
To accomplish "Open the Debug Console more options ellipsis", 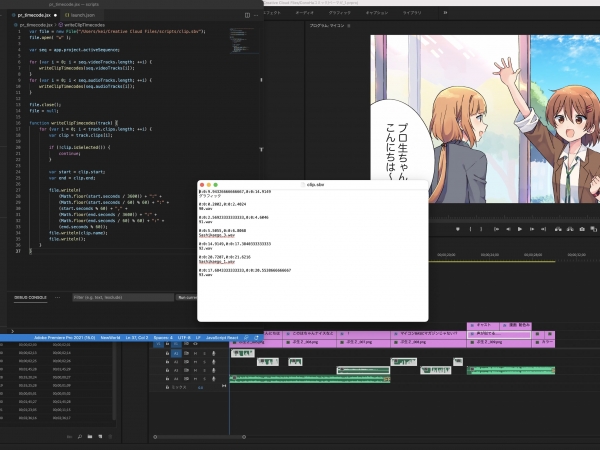I will pyautogui.click(x=57, y=297).
